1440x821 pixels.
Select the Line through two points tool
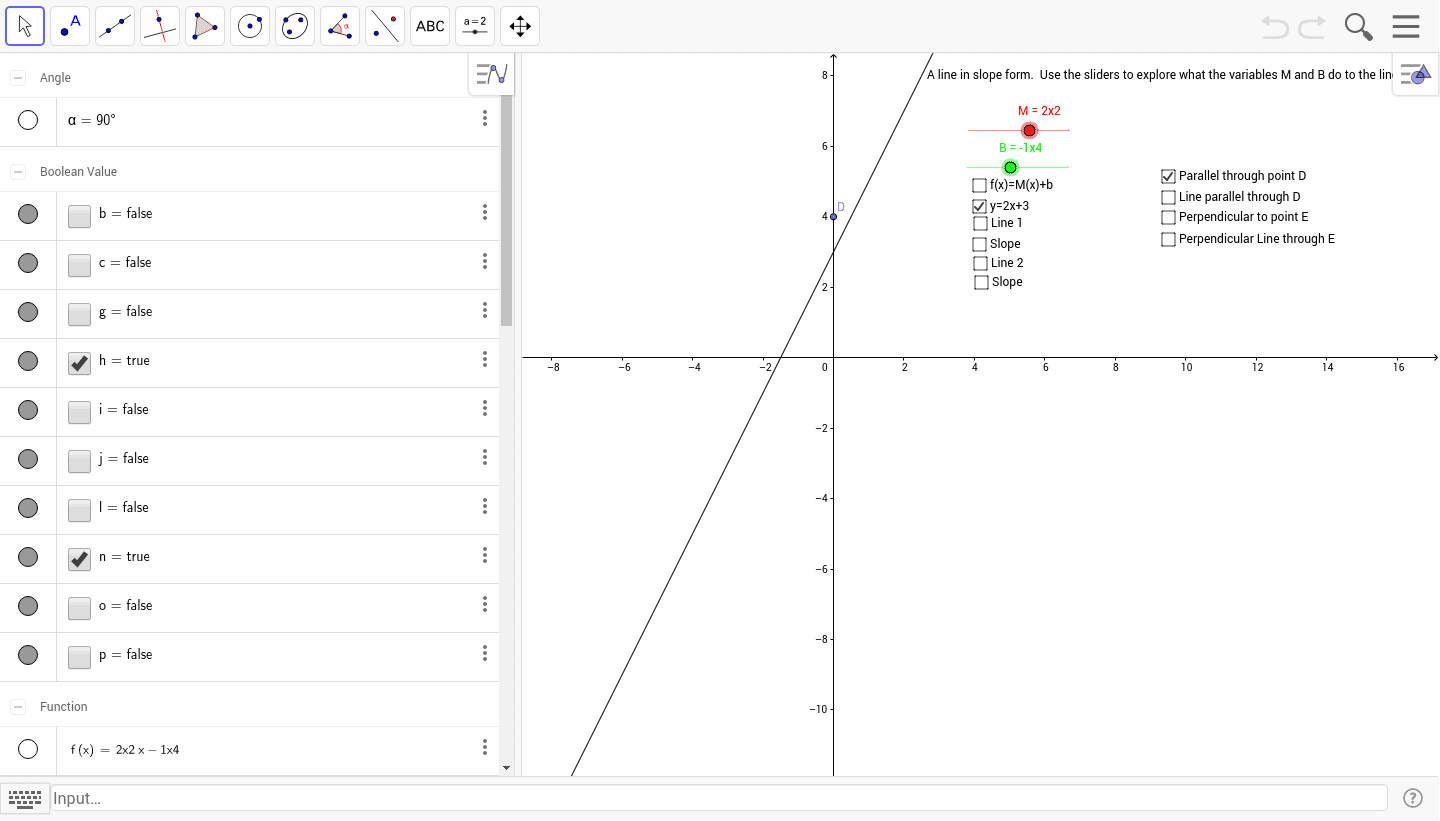pos(115,26)
